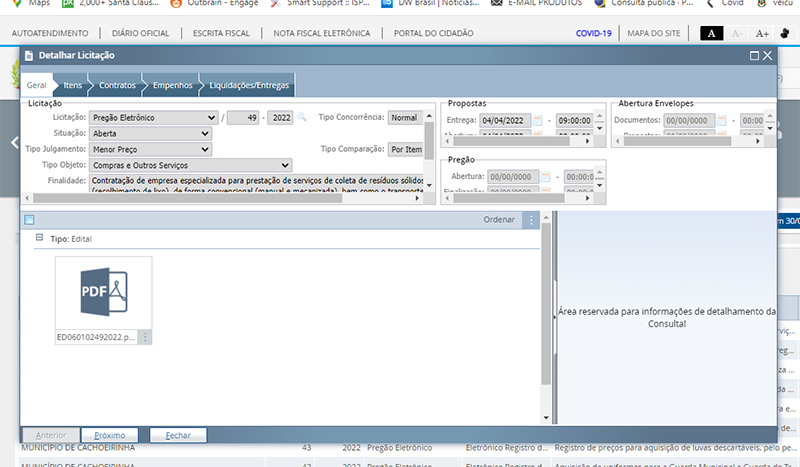This screenshot has width=800, height=467.
Task: Collapse the Tipo: Edital group
Action: (39, 238)
